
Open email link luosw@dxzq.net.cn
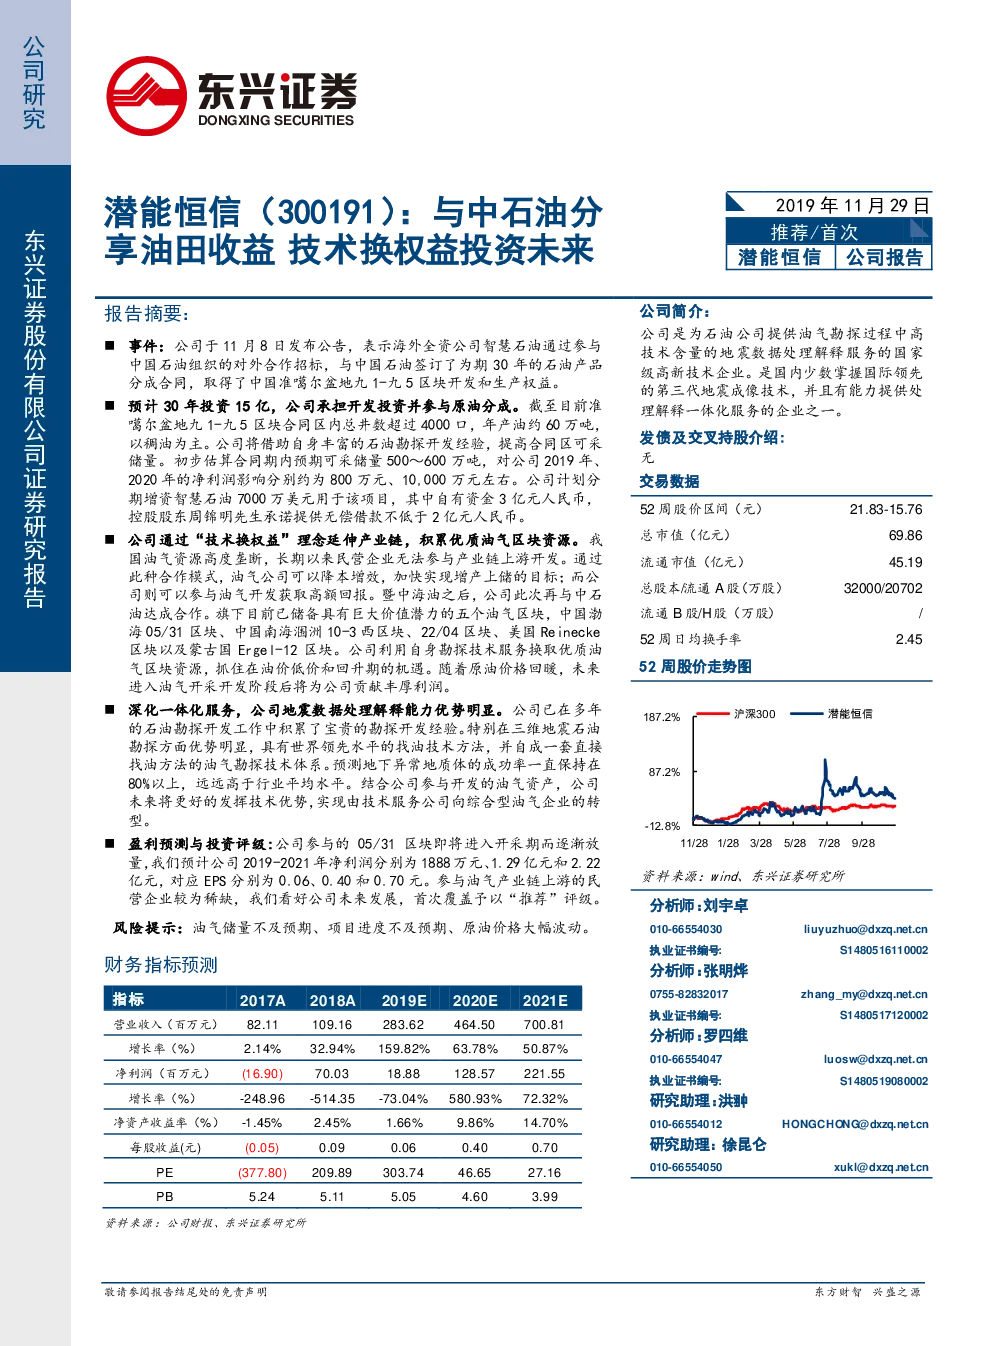(876, 1059)
